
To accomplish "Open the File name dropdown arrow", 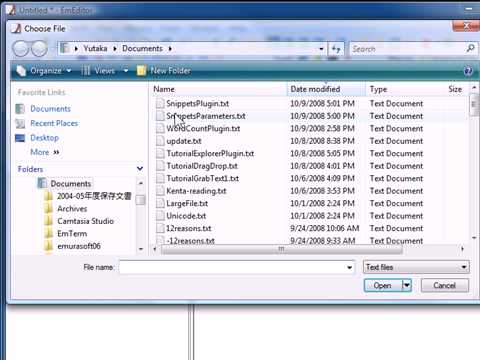I will (349, 267).
